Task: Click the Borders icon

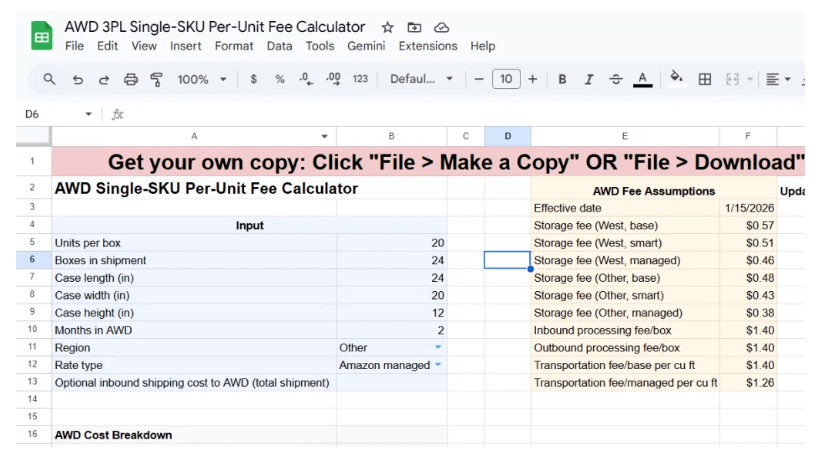Action: pyautogui.click(x=704, y=79)
